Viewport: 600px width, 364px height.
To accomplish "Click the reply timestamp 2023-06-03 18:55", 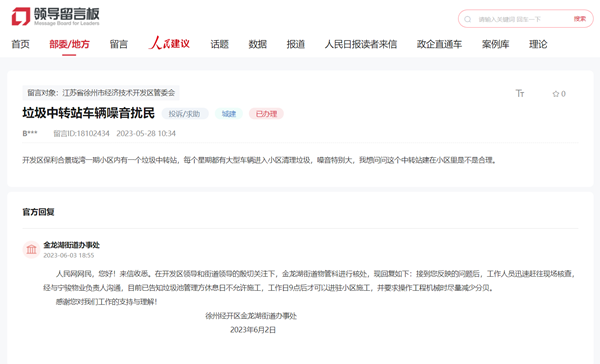I will point(68,255).
